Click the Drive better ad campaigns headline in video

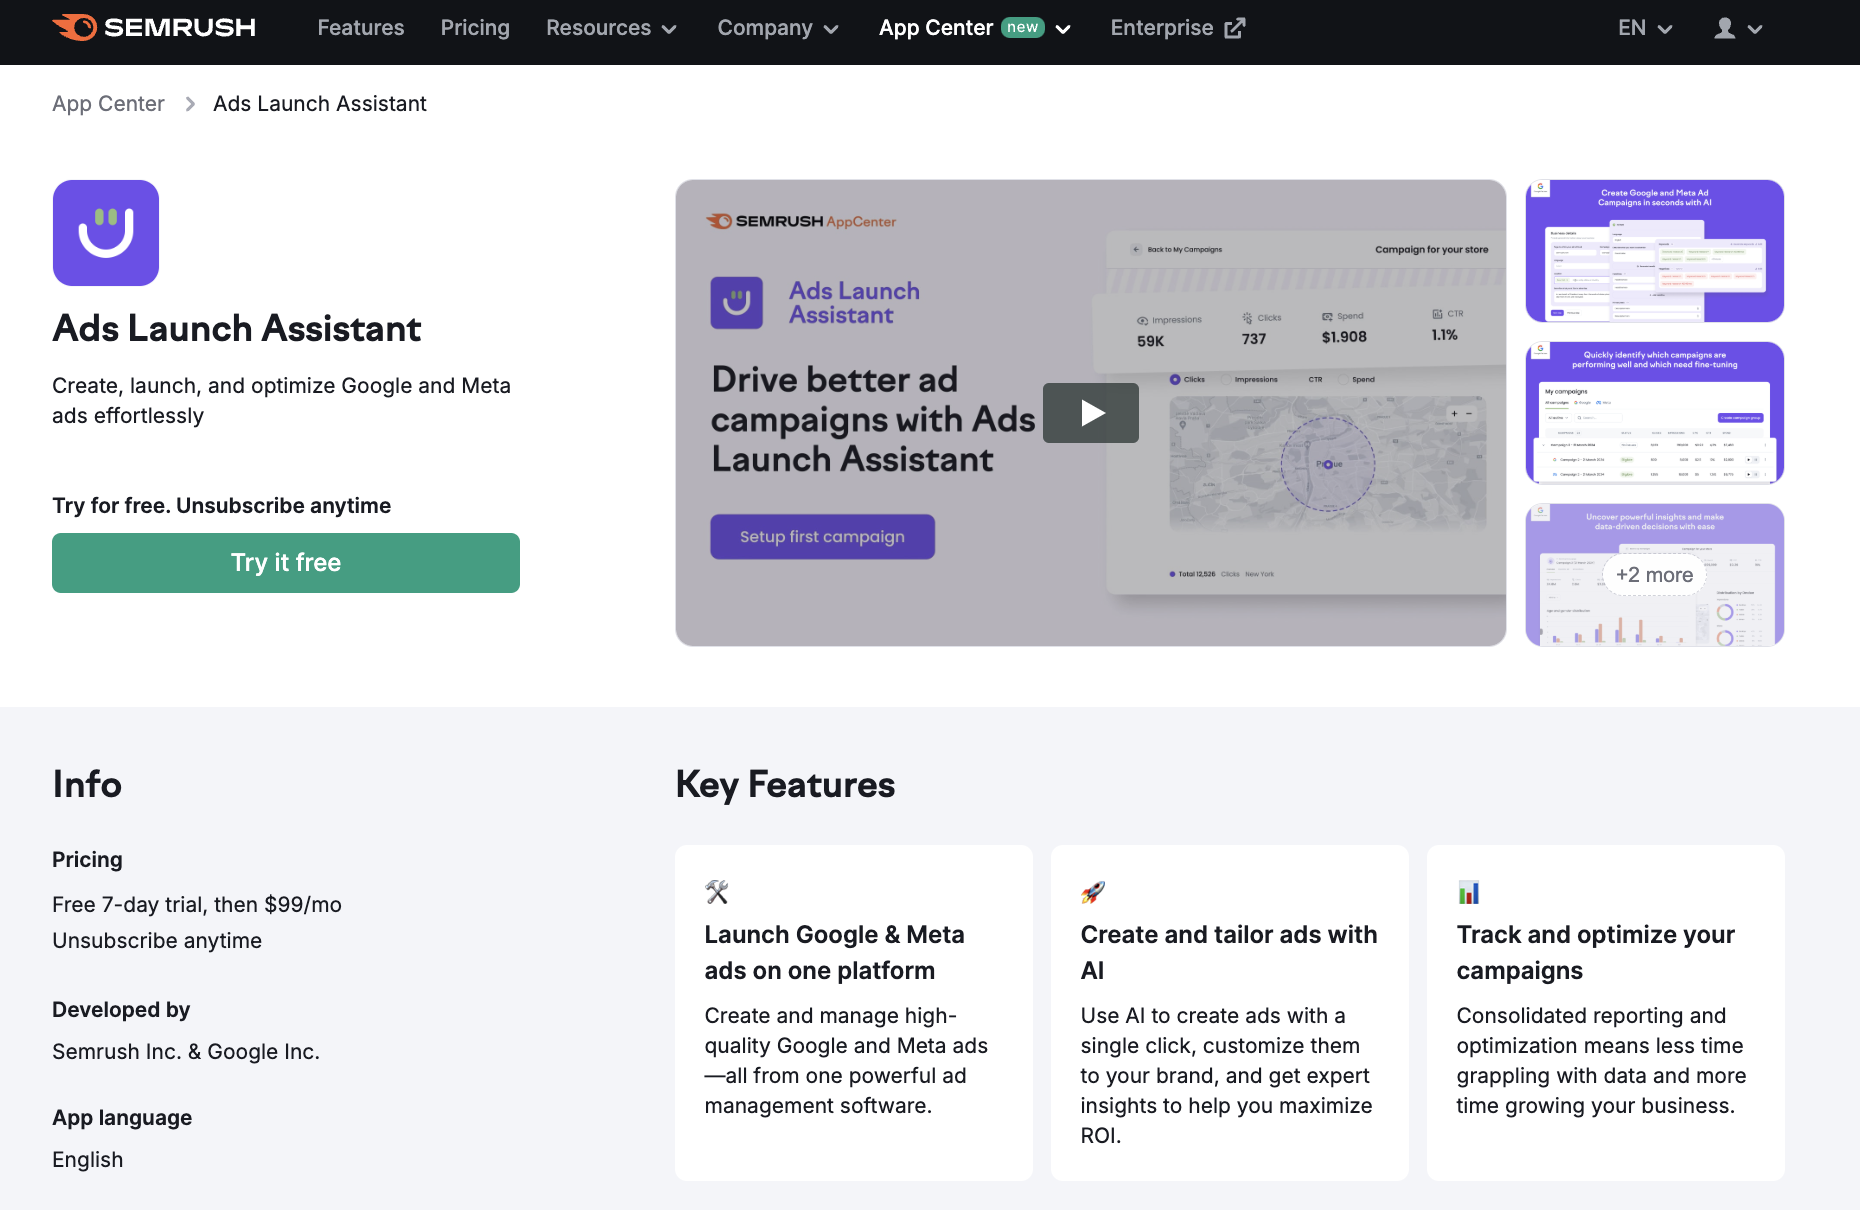[x=873, y=420]
